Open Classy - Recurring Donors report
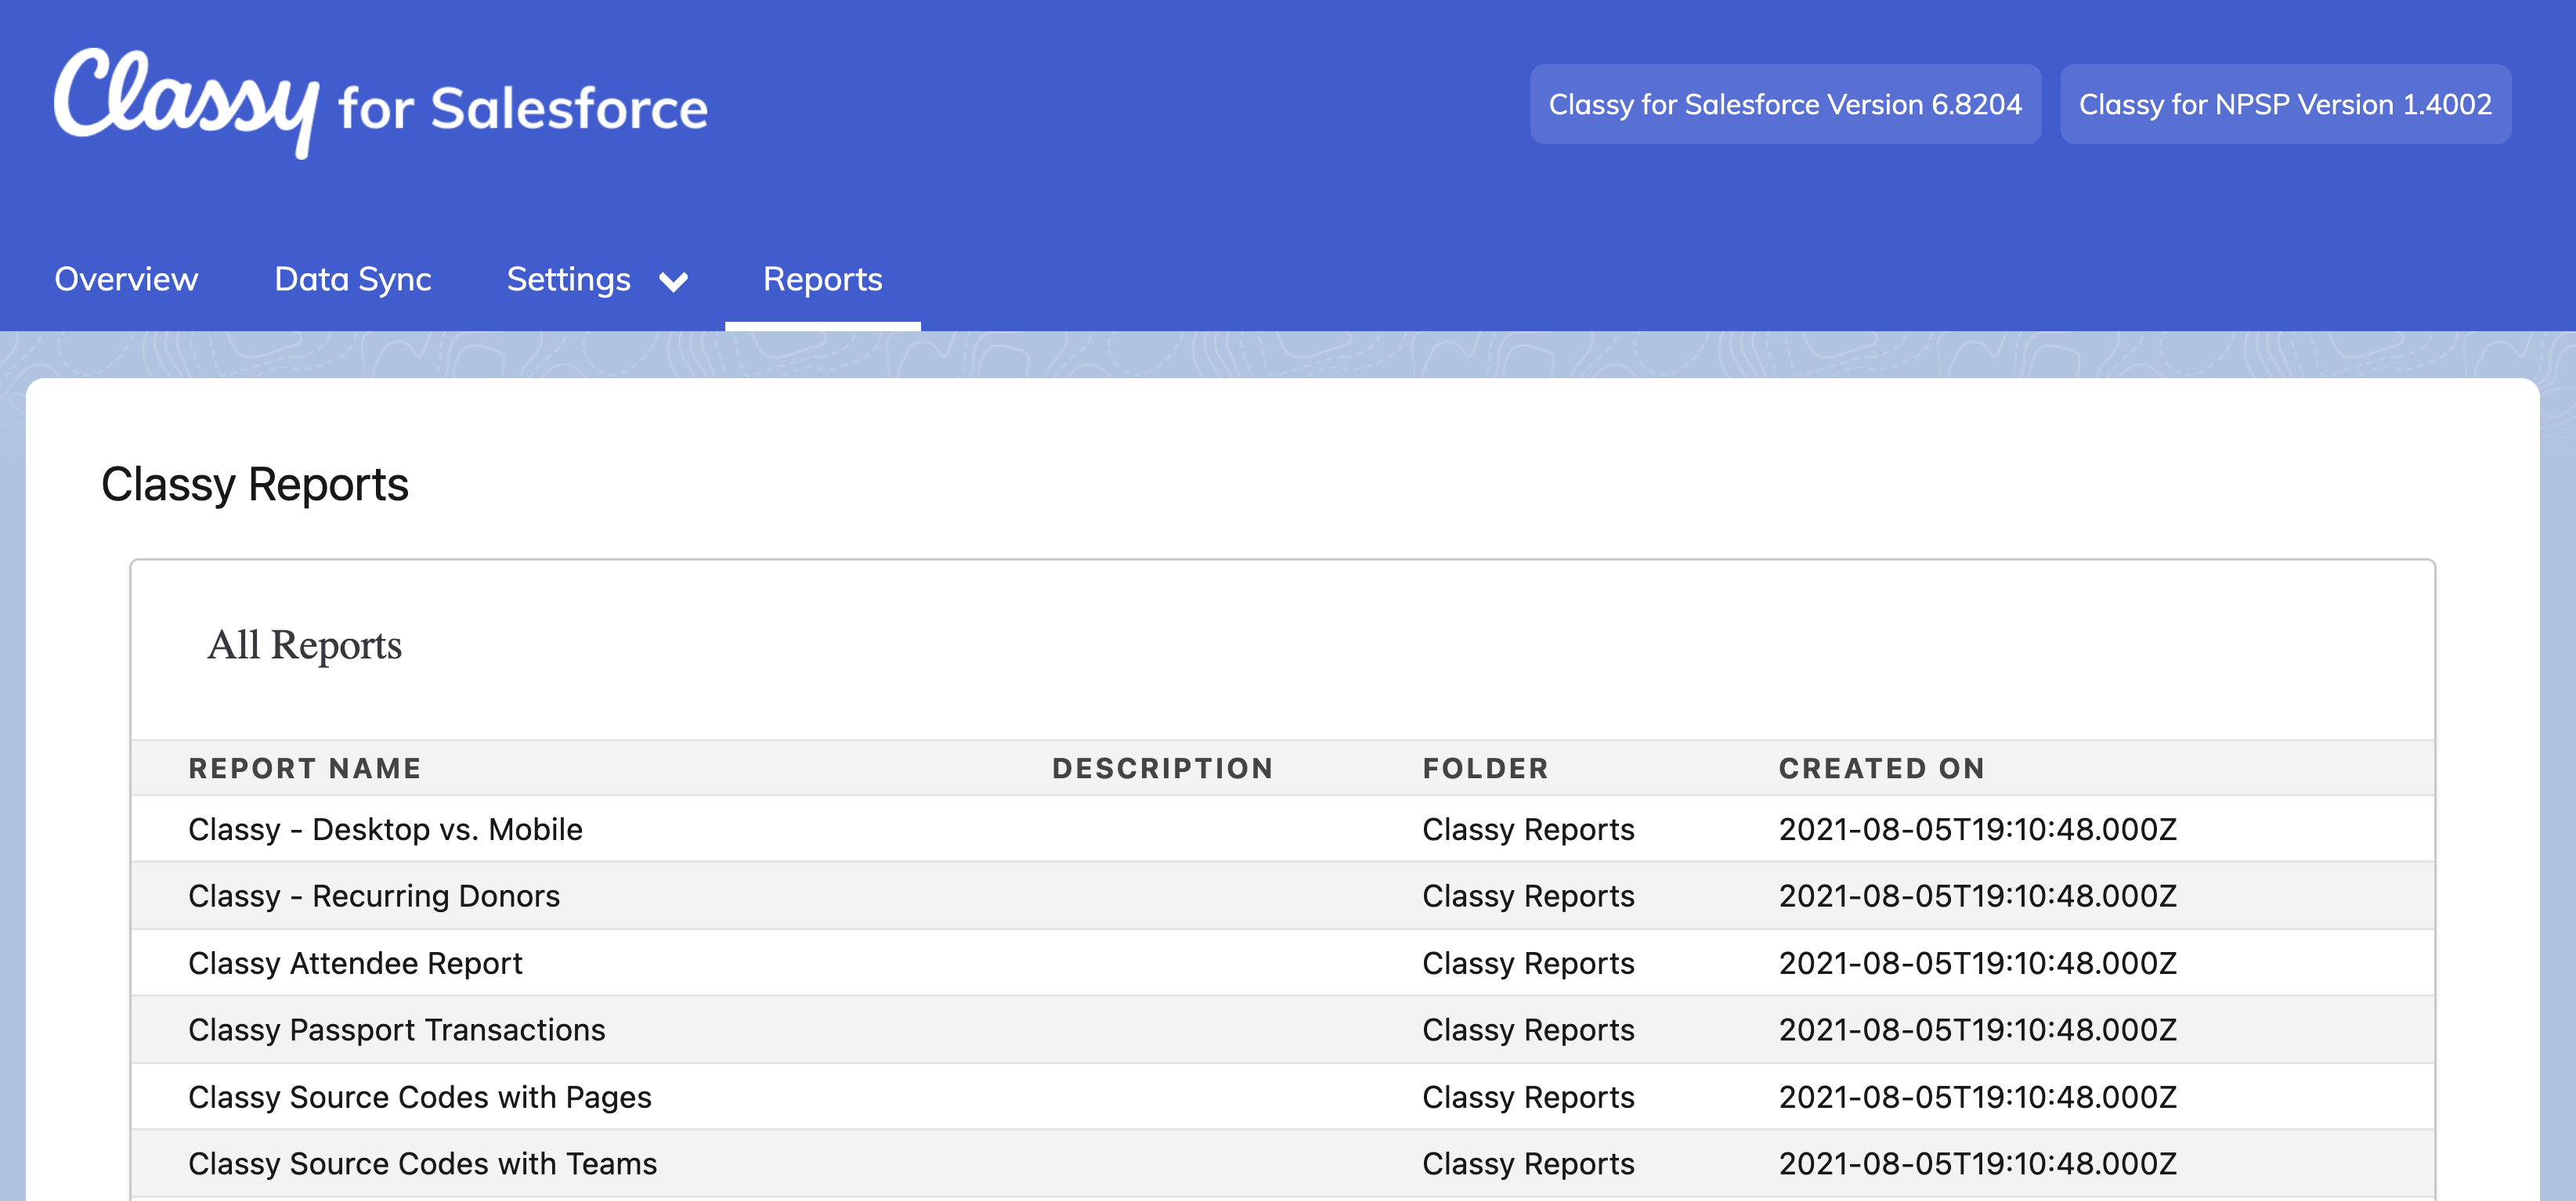 pos(374,896)
